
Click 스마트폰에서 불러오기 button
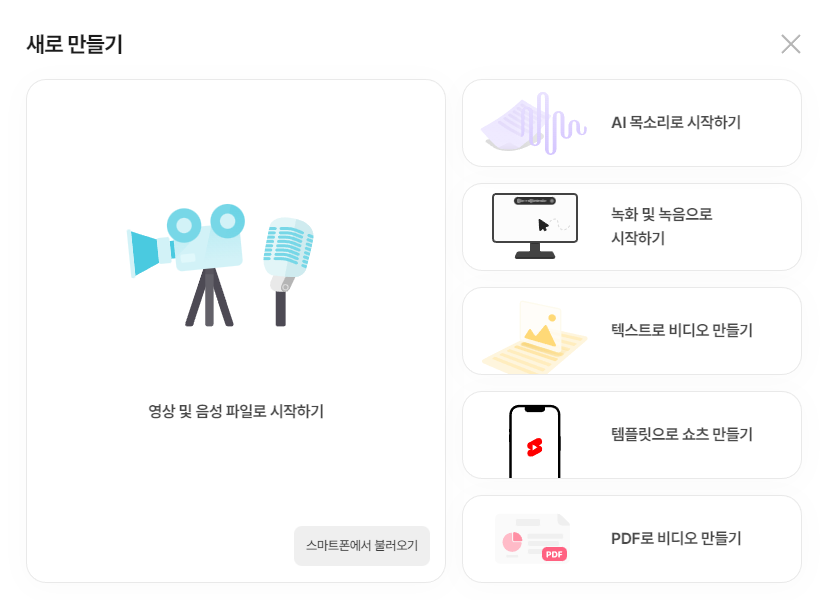tap(362, 545)
